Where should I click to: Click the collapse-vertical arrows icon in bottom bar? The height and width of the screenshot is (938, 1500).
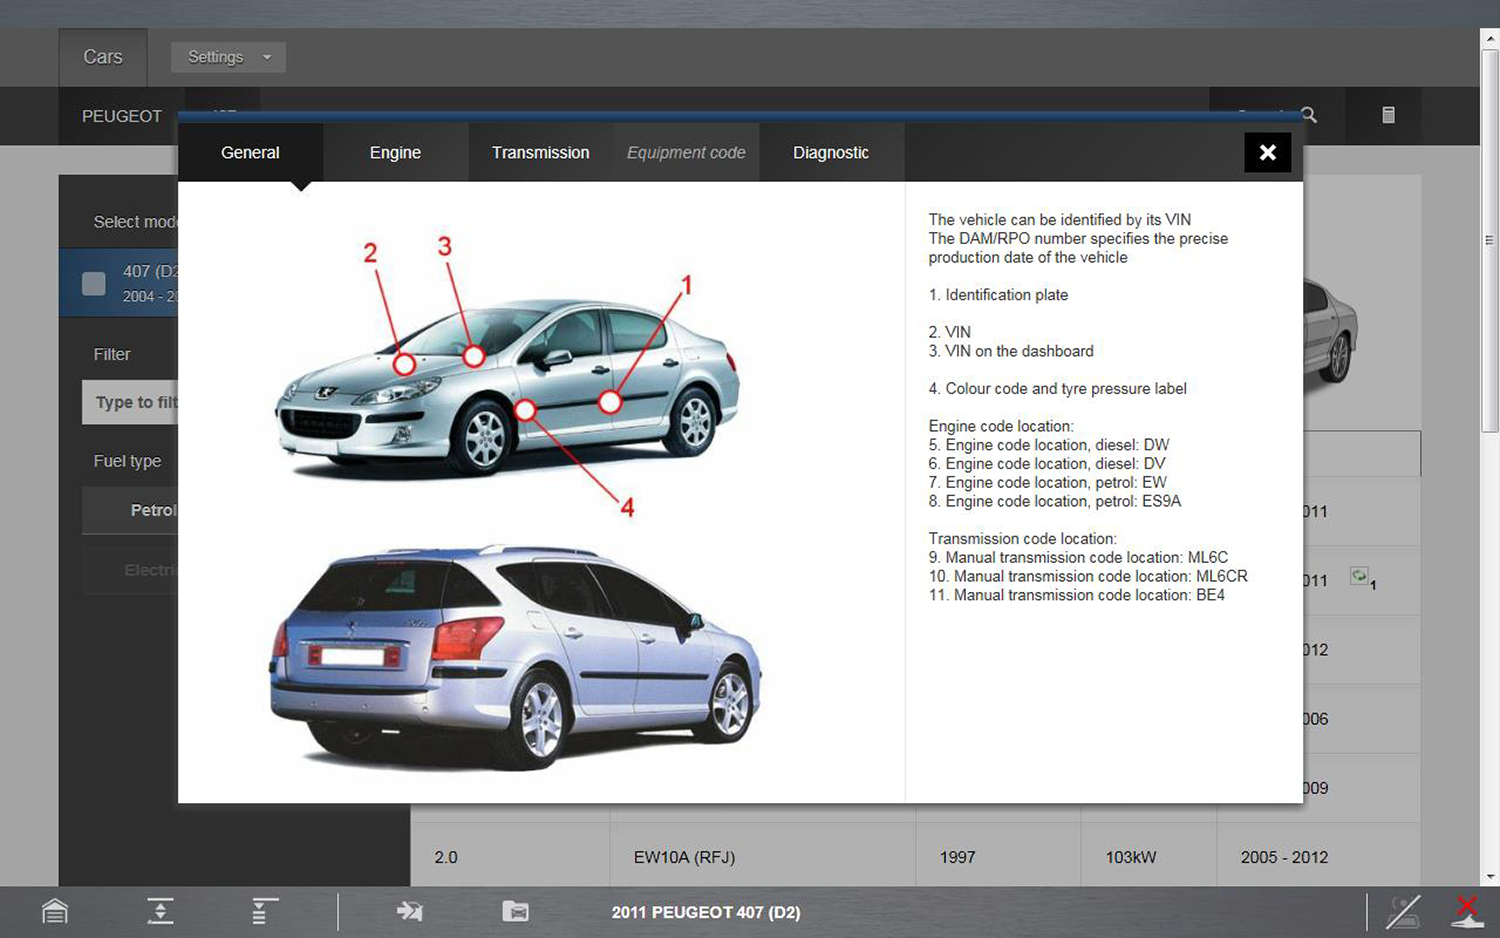pos(160,911)
